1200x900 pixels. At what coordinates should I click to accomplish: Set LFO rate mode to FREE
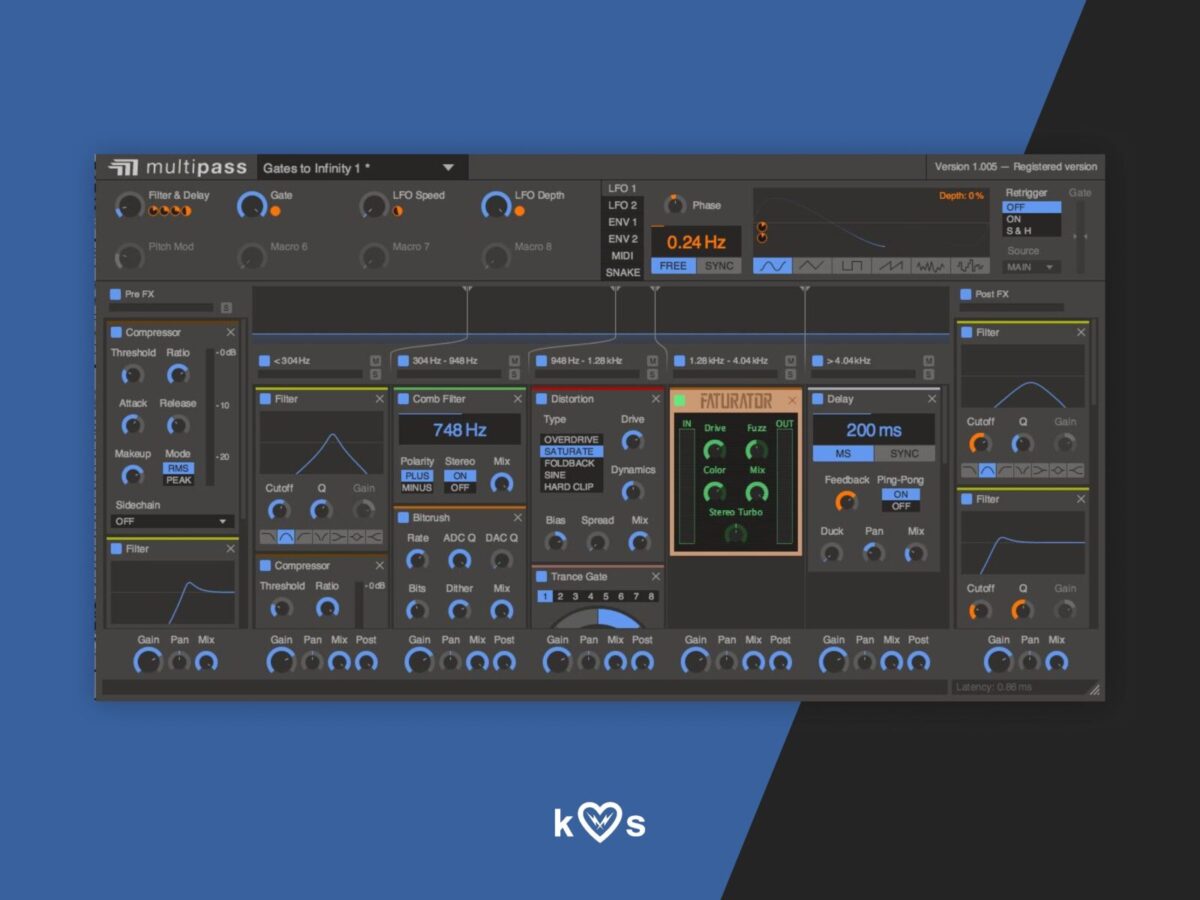coord(673,266)
